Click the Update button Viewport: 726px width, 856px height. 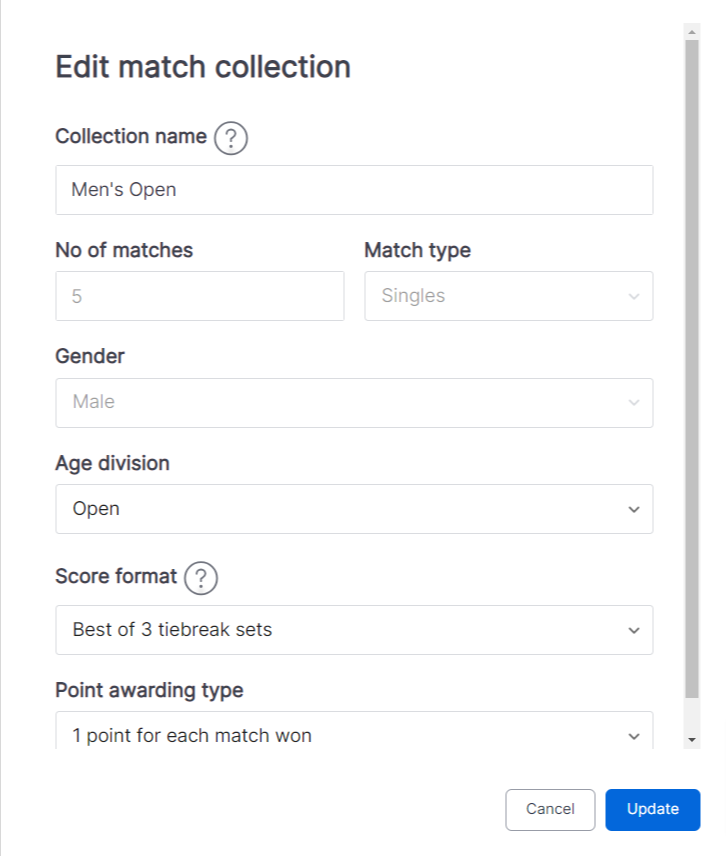click(652, 810)
